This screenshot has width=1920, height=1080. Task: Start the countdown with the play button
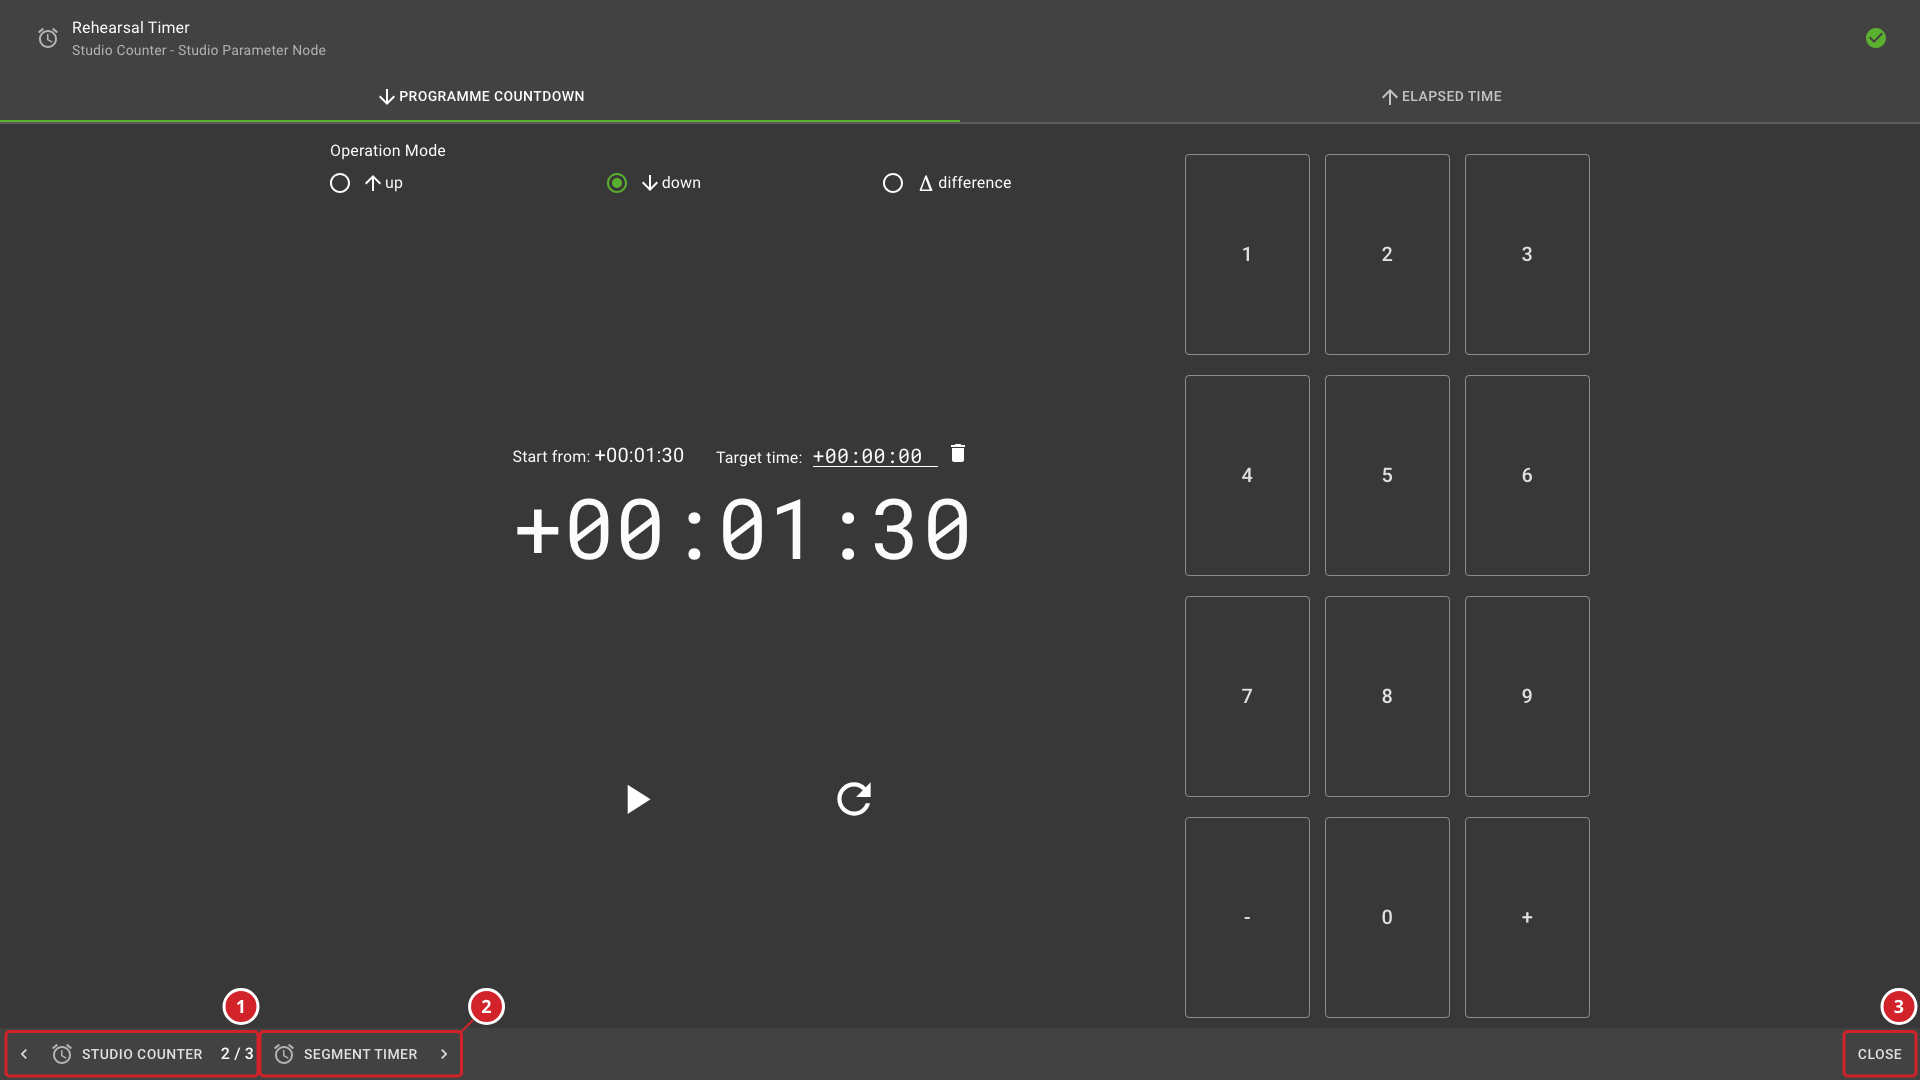pos(637,799)
